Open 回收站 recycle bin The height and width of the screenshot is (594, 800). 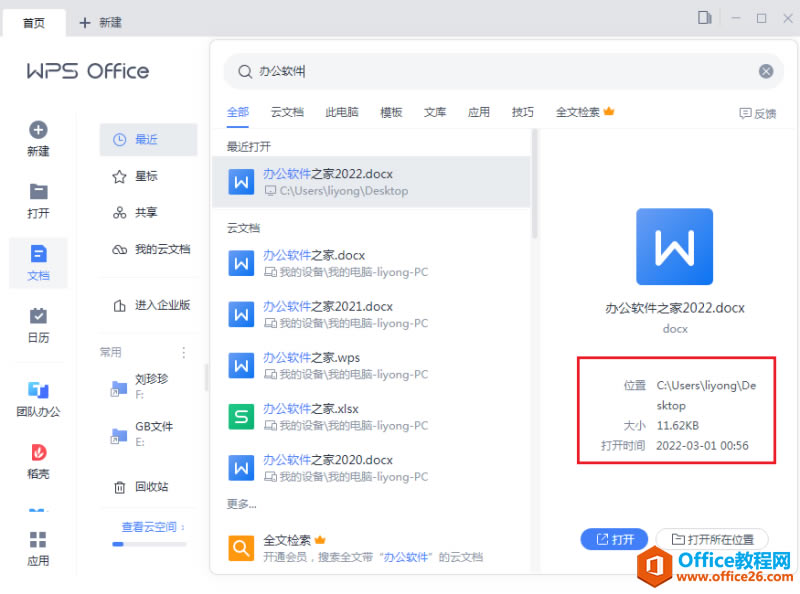(151, 487)
